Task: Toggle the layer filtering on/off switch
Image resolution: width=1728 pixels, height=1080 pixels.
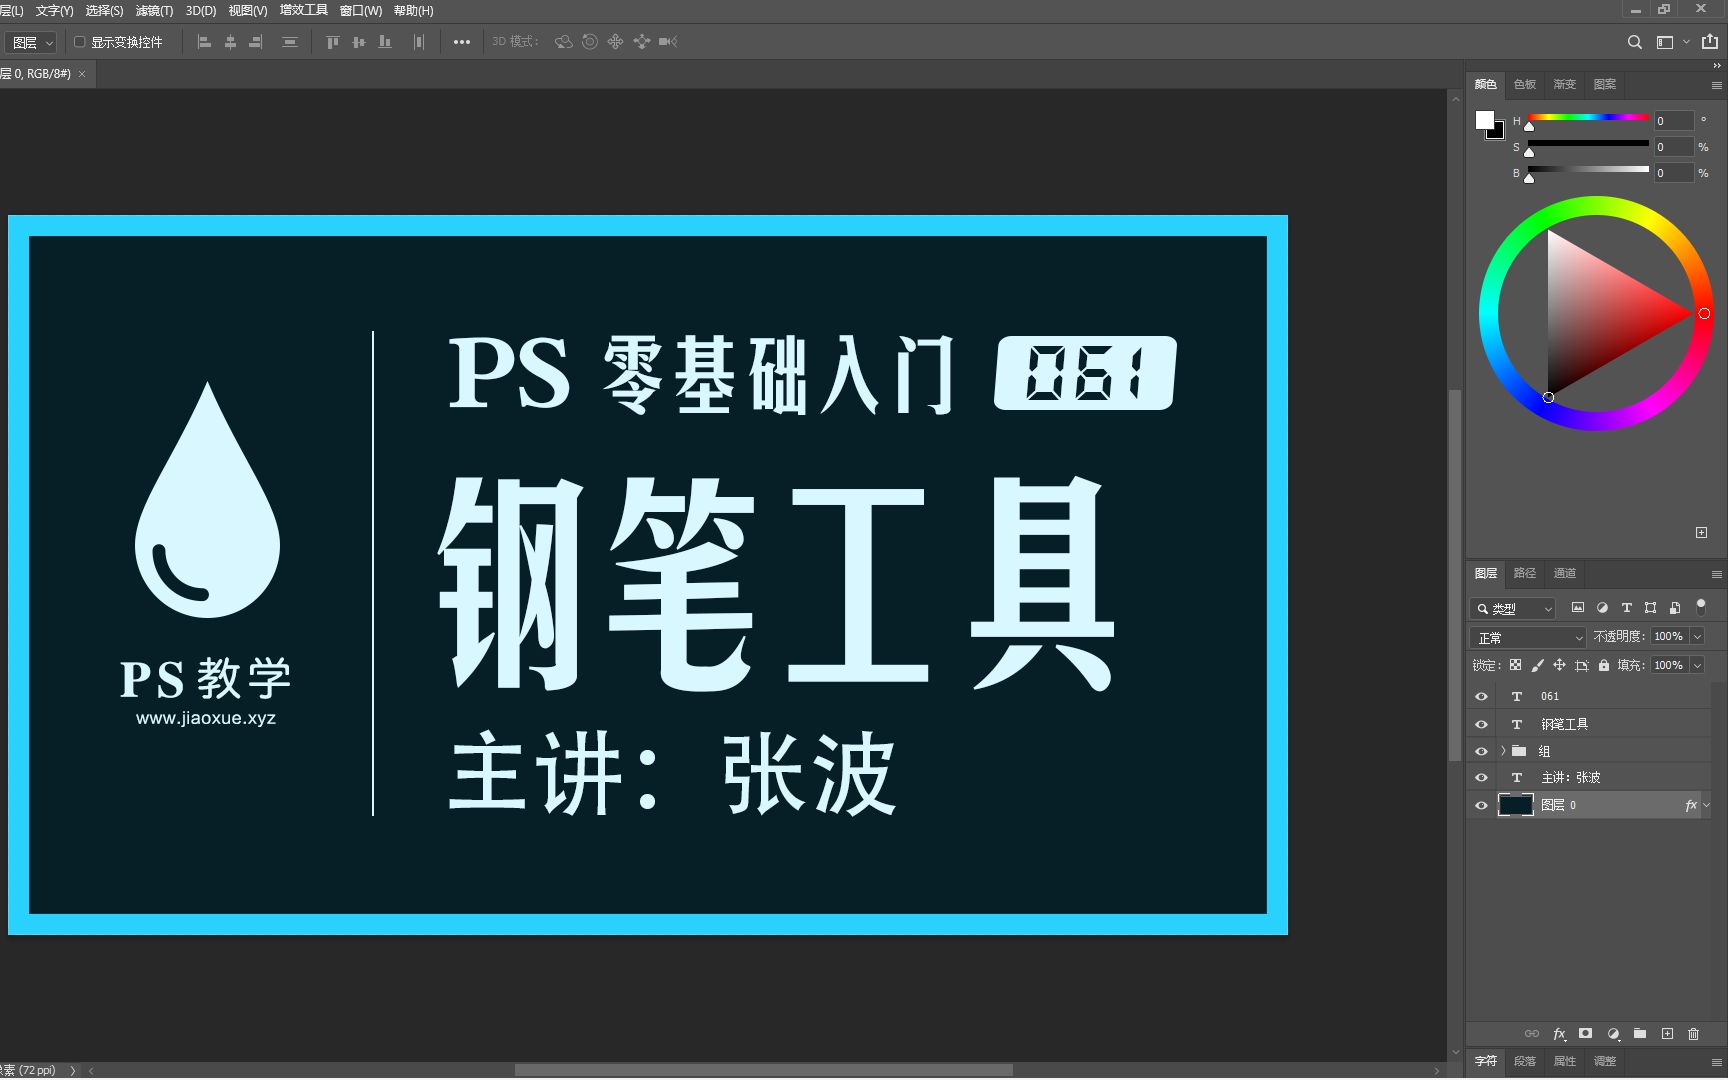Action: (1701, 606)
